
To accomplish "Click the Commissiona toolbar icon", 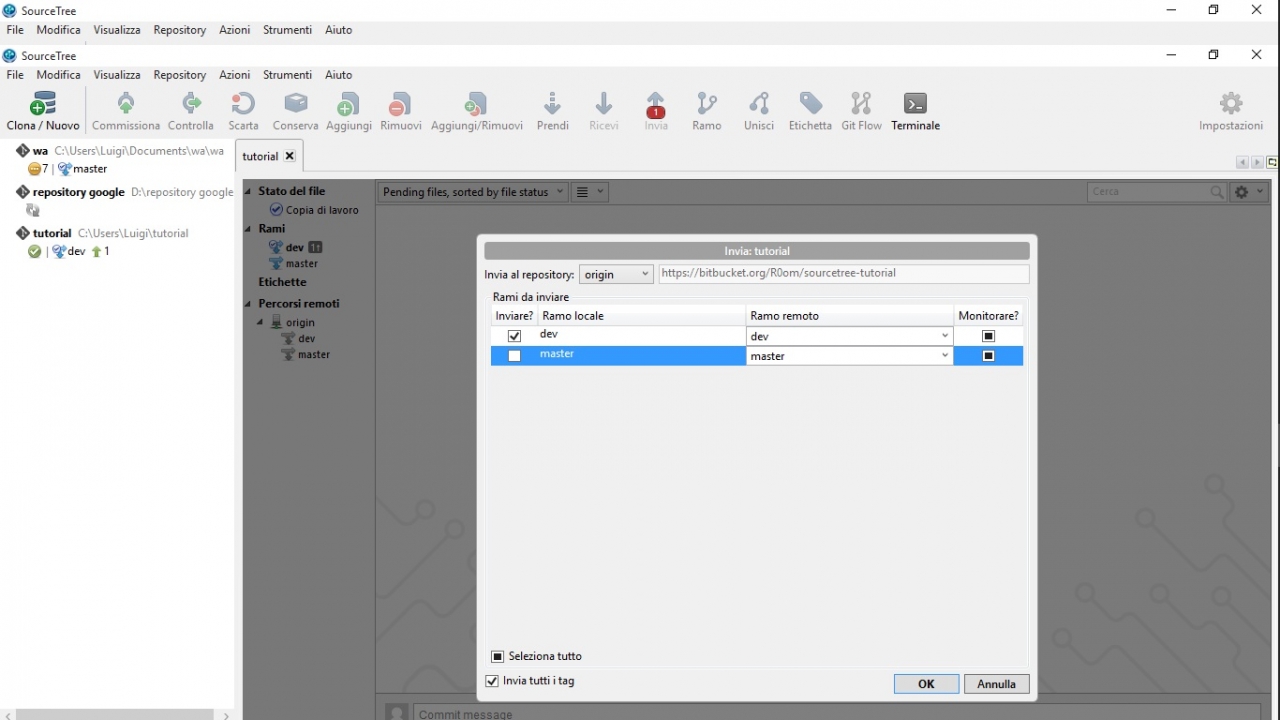I will coord(126,104).
